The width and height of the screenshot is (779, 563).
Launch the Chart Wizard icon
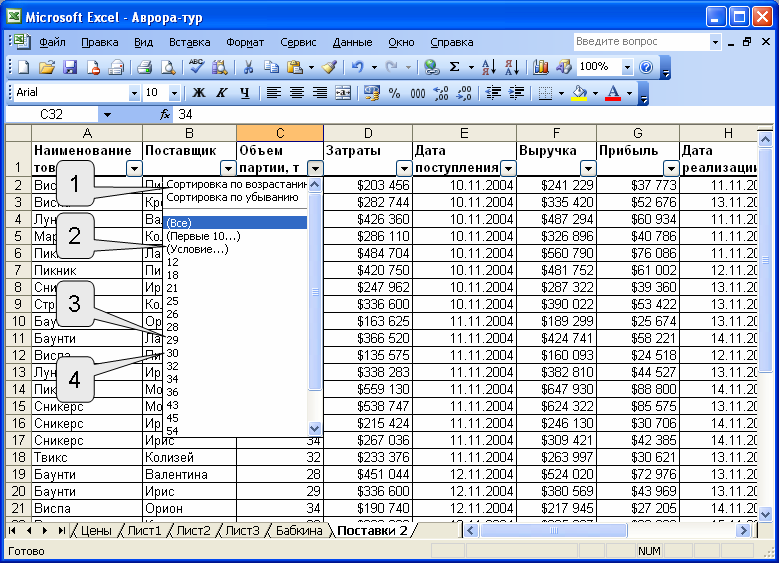(541, 67)
